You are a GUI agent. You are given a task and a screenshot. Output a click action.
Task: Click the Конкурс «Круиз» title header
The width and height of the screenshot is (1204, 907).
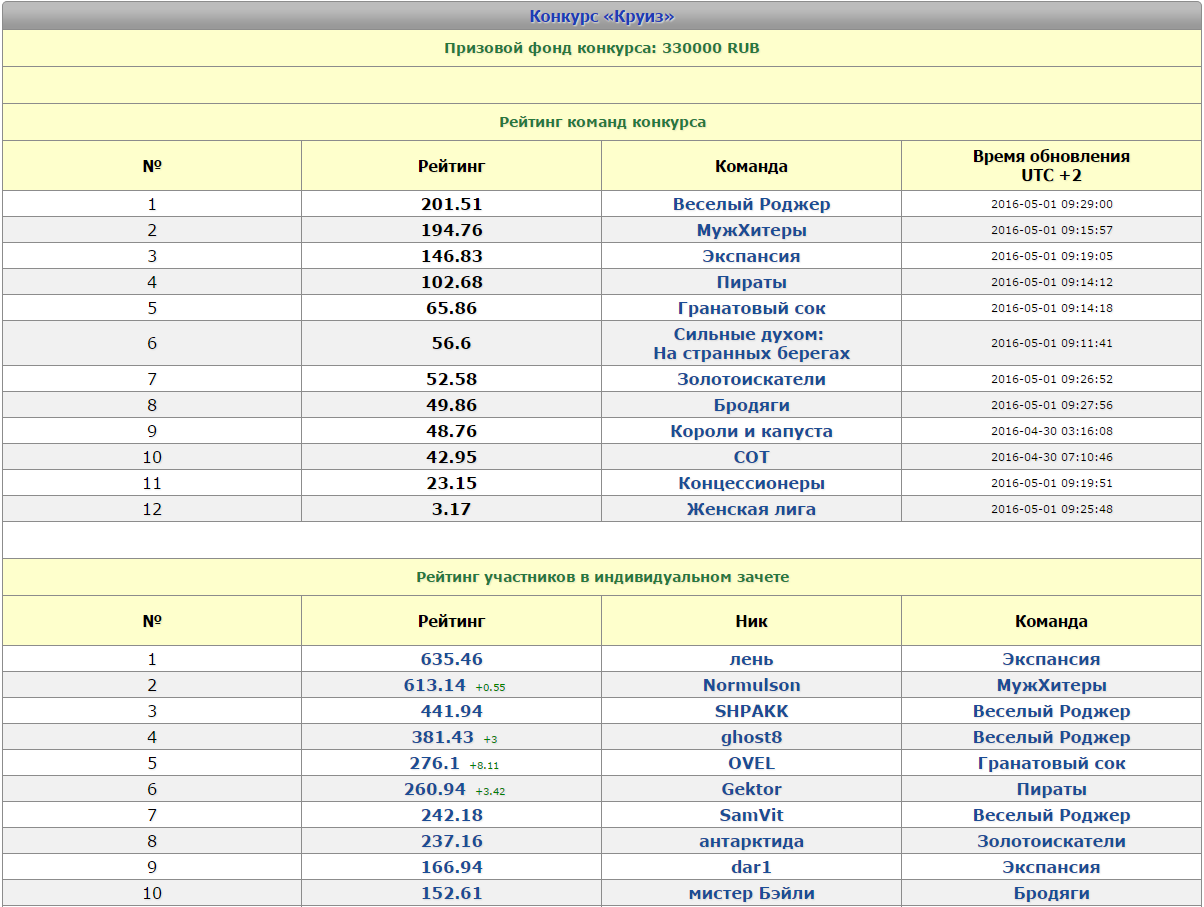(602, 16)
